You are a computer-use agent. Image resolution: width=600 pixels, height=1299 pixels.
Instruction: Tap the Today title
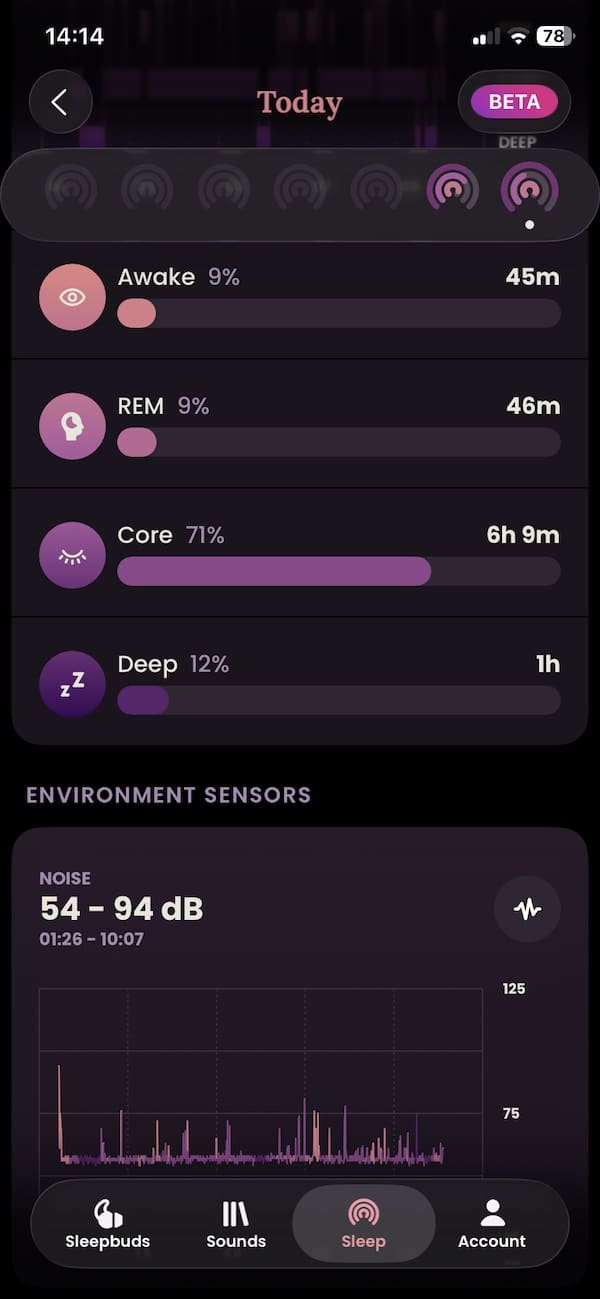point(299,102)
